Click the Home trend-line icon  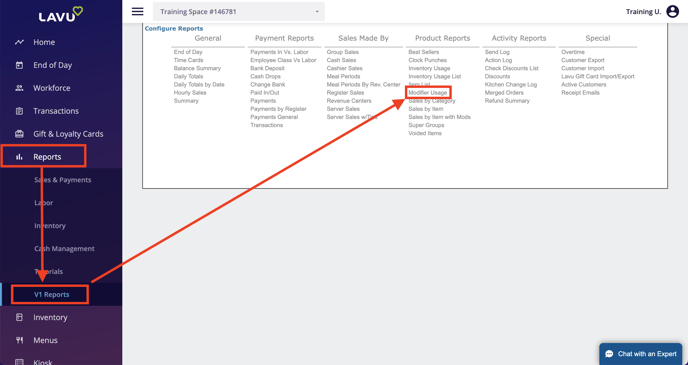click(19, 42)
